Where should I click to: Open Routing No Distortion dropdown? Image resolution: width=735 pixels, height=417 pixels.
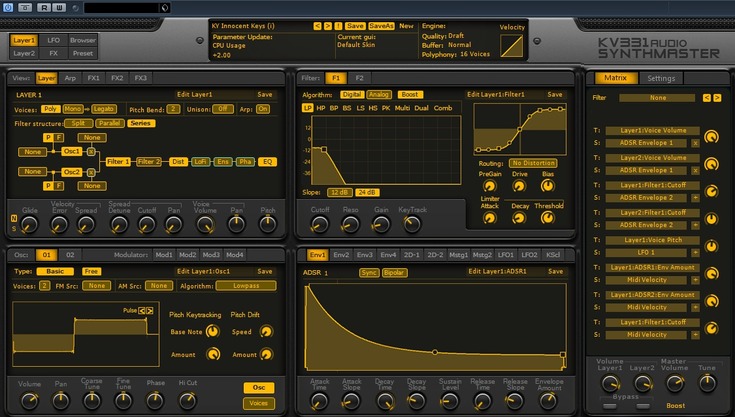(x=533, y=163)
